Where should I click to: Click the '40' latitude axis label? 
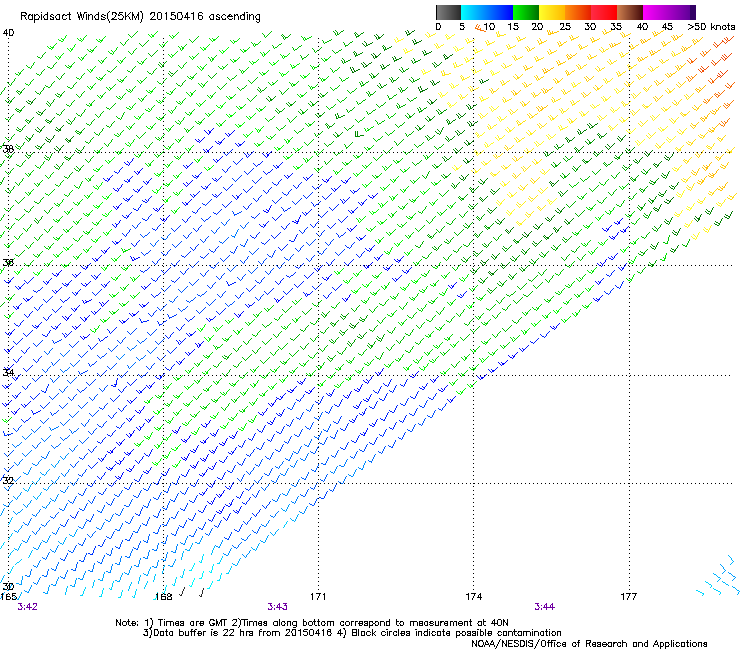pos(8,33)
